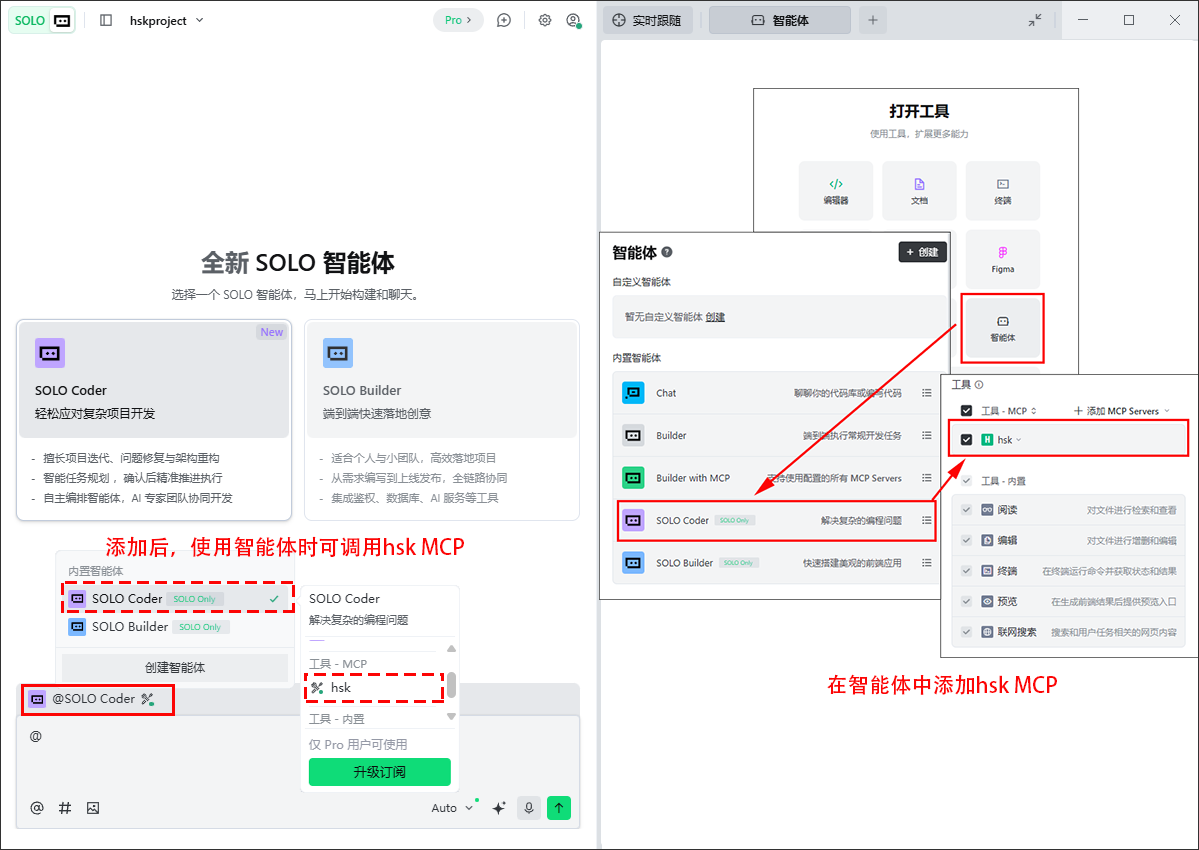Uncheck the hsk MCP tool checkbox
Screen dimensions: 1199x850
pyautogui.click(x=966, y=440)
